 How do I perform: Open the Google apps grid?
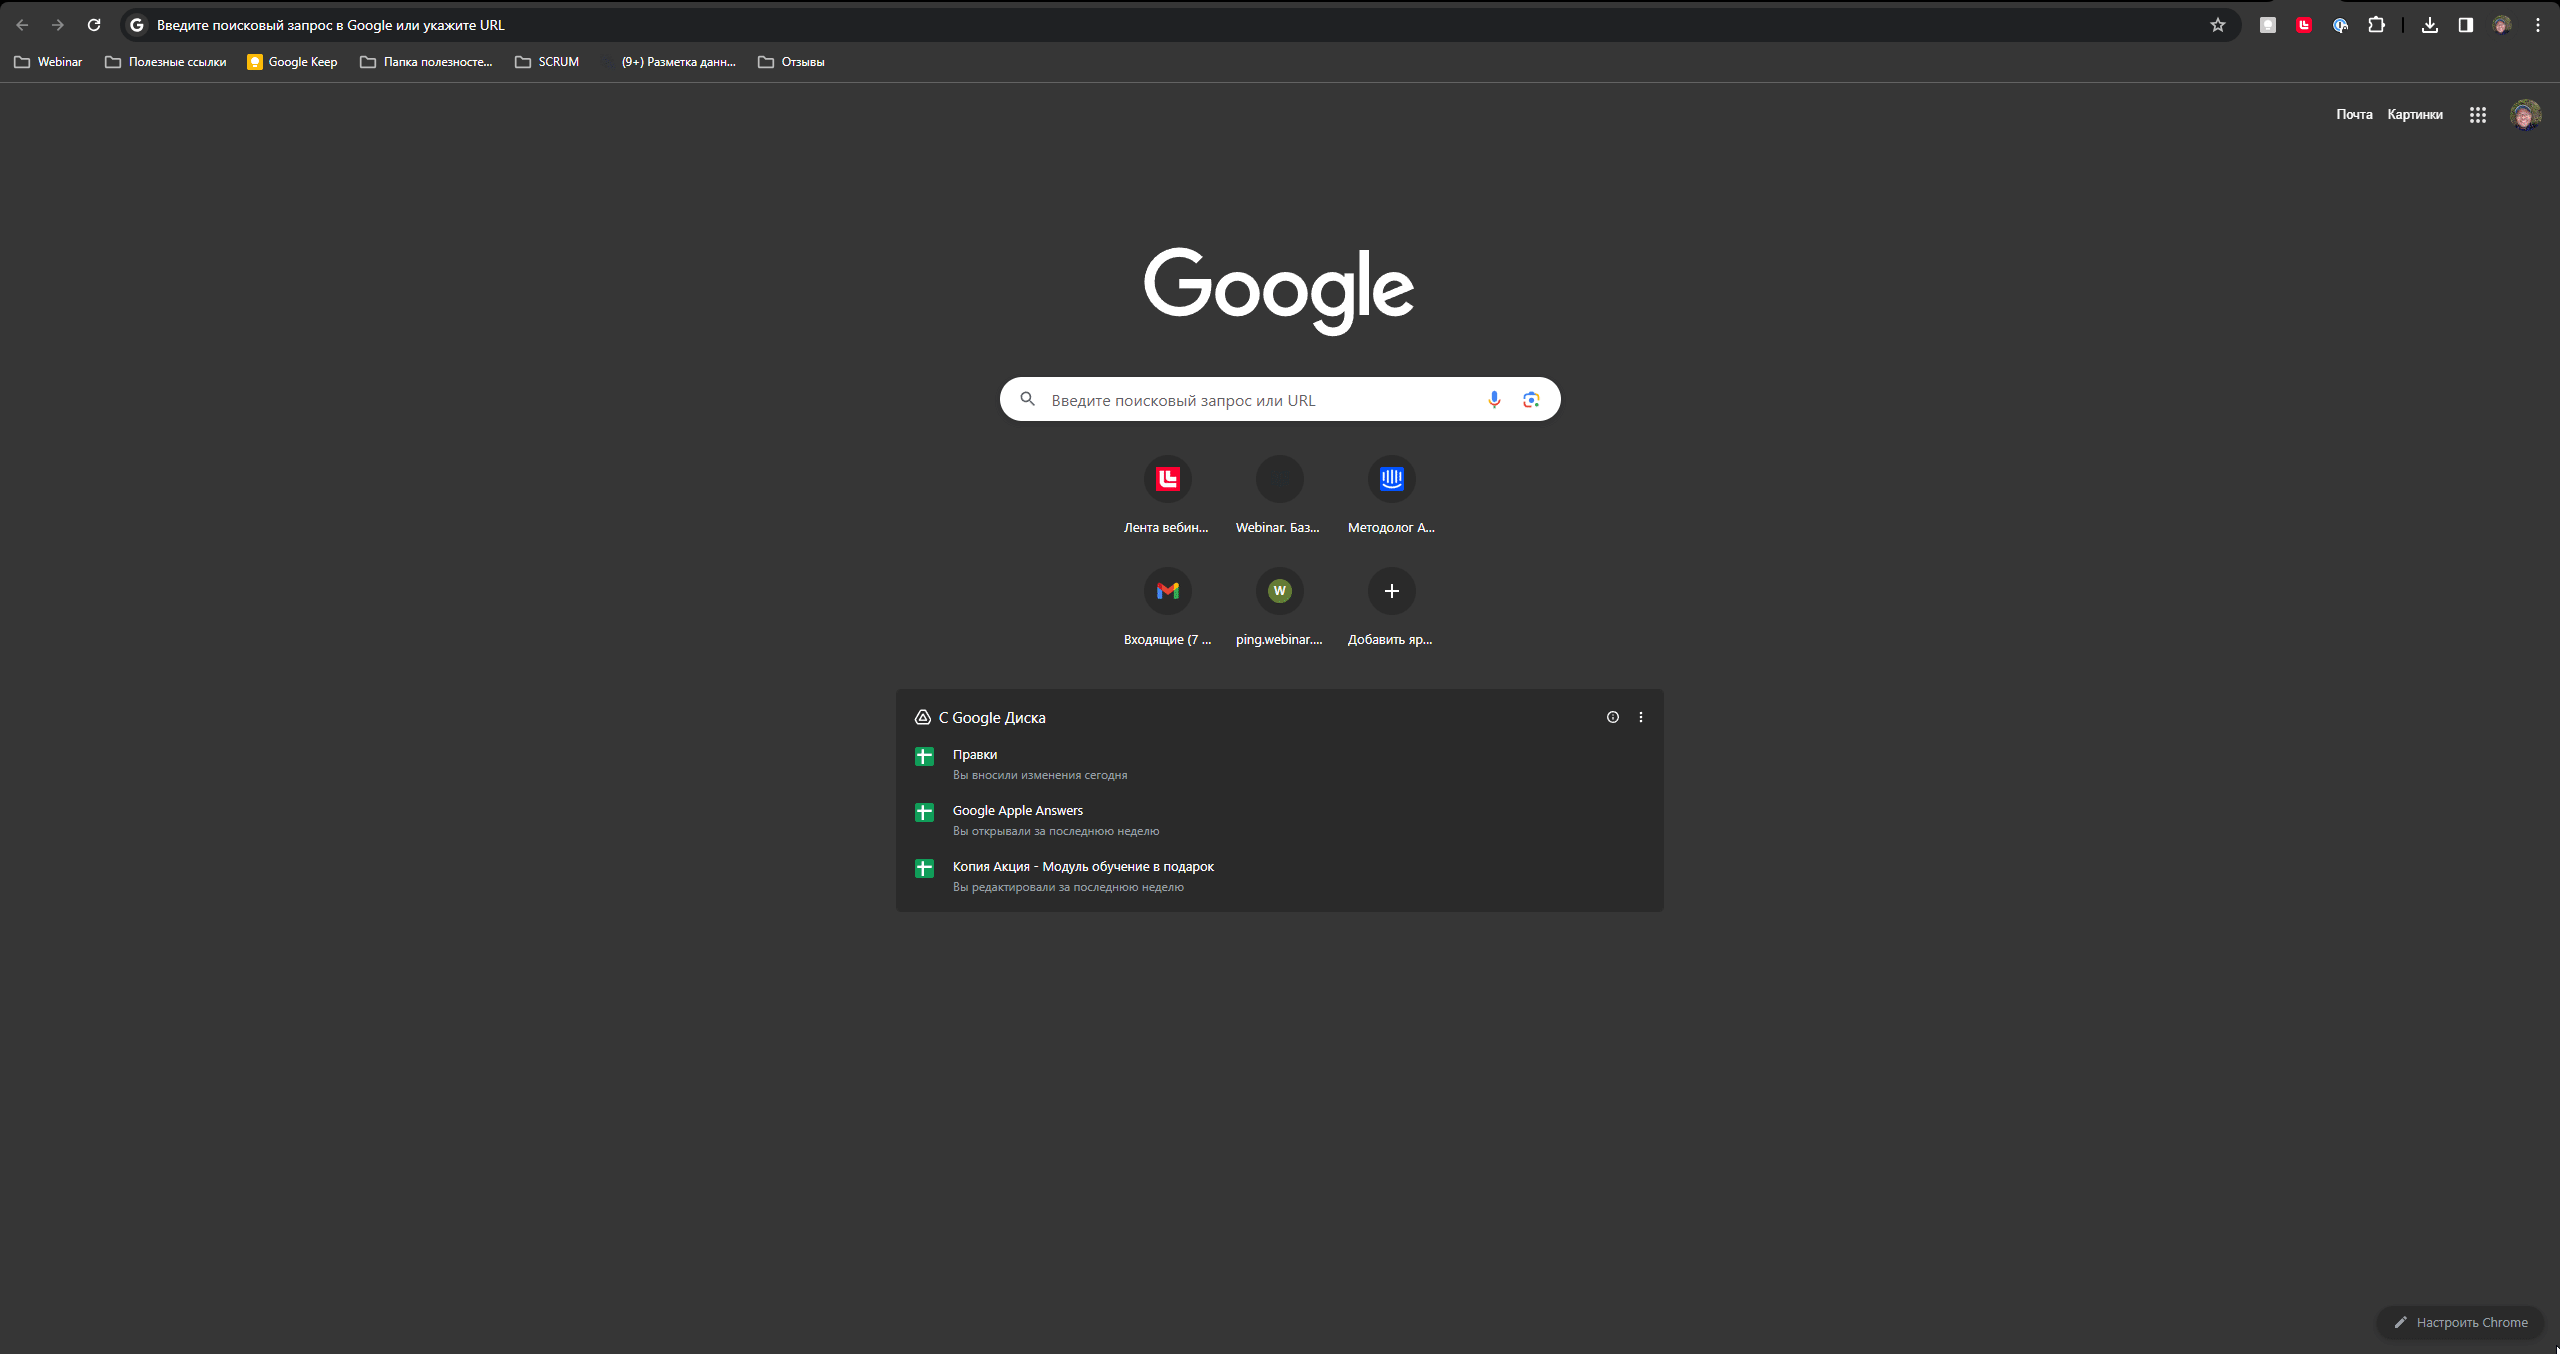coord(2477,115)
